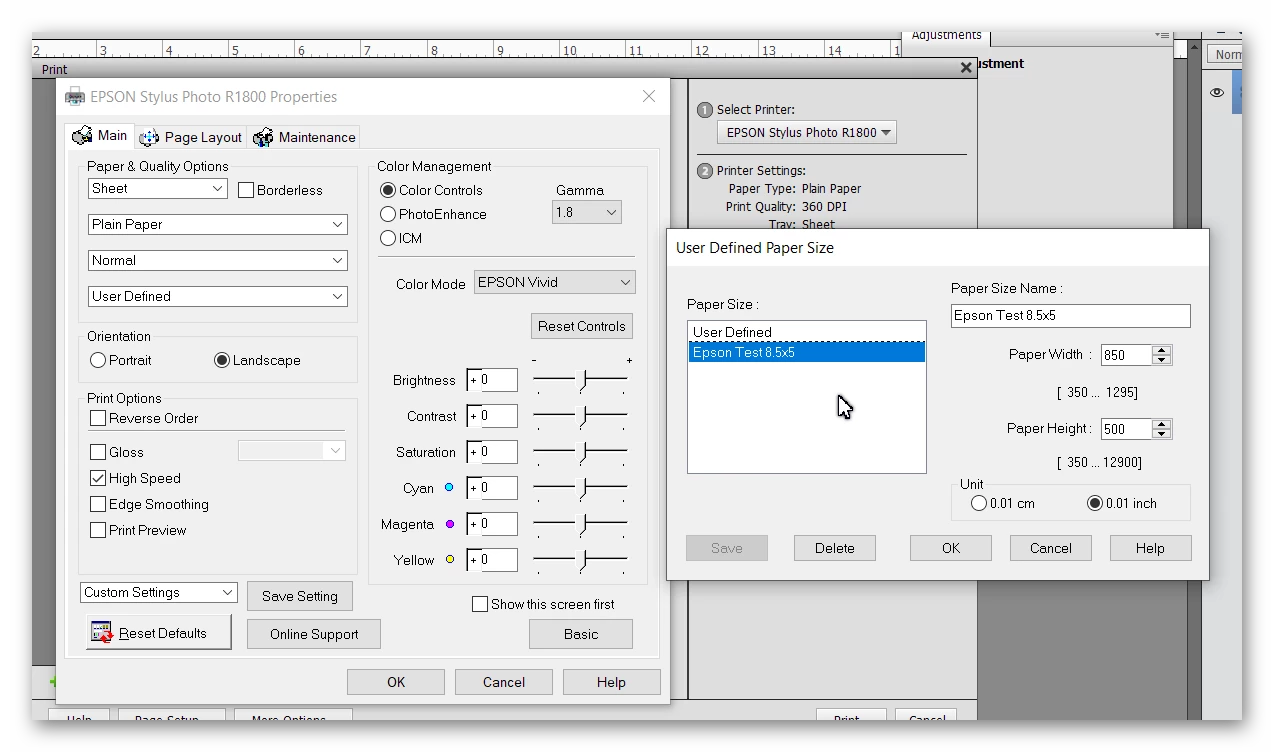Image resolution: width=1274 pixels, height=752 pixels.
Task: Open the disabled Gloss level dropdown
Action: point(292,451)
